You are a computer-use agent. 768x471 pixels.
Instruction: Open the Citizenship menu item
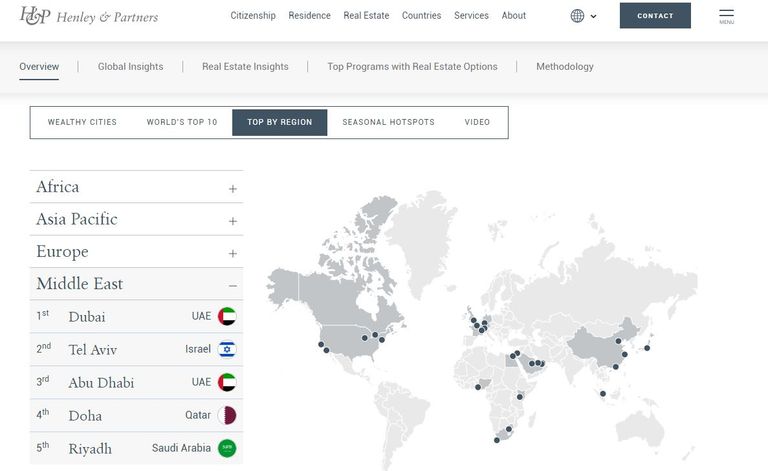tap(253, 16)
